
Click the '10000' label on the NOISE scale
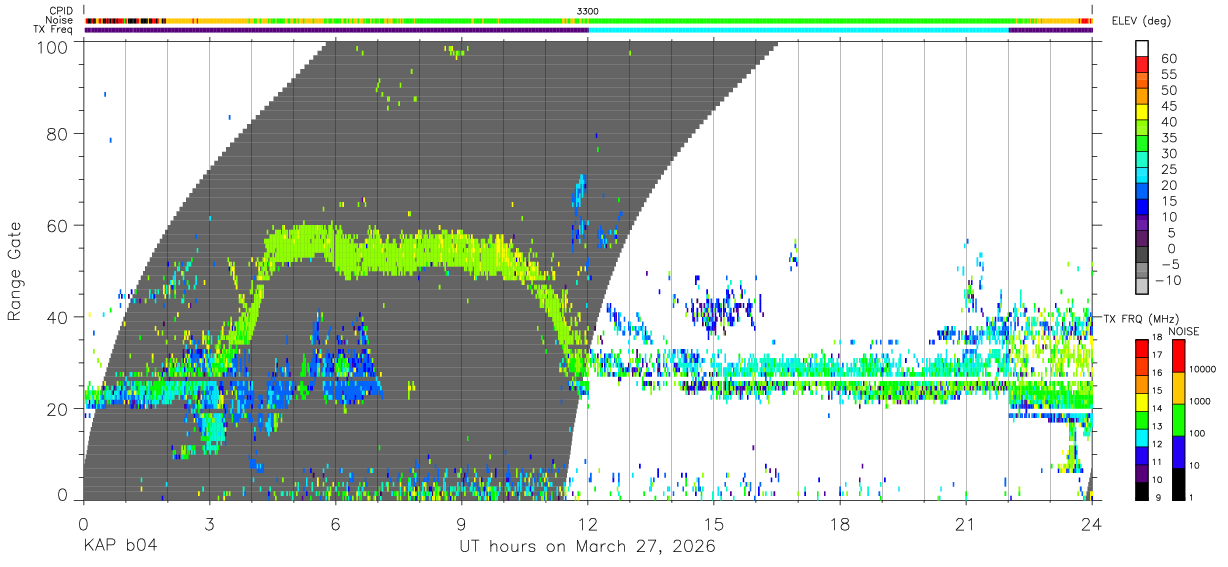click(x=1205, y=369)
